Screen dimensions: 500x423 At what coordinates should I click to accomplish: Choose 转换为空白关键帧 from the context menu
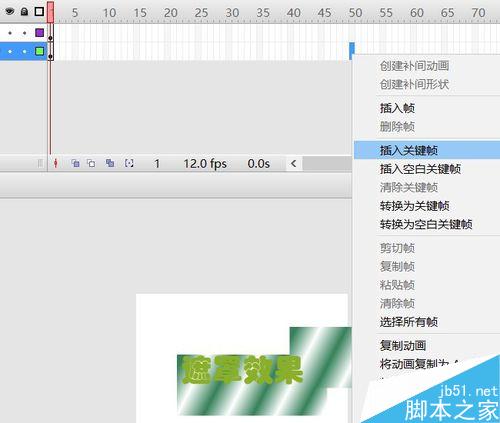426,224
